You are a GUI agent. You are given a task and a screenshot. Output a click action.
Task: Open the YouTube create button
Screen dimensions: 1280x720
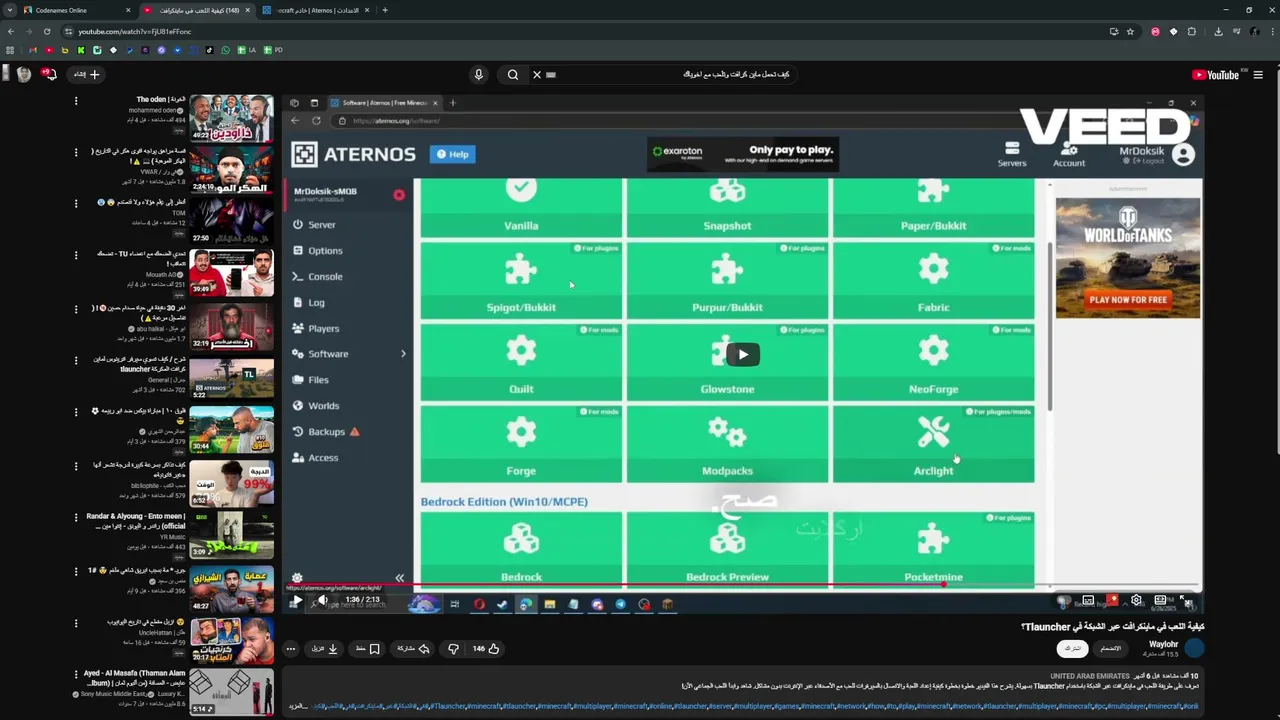(86, 74)
